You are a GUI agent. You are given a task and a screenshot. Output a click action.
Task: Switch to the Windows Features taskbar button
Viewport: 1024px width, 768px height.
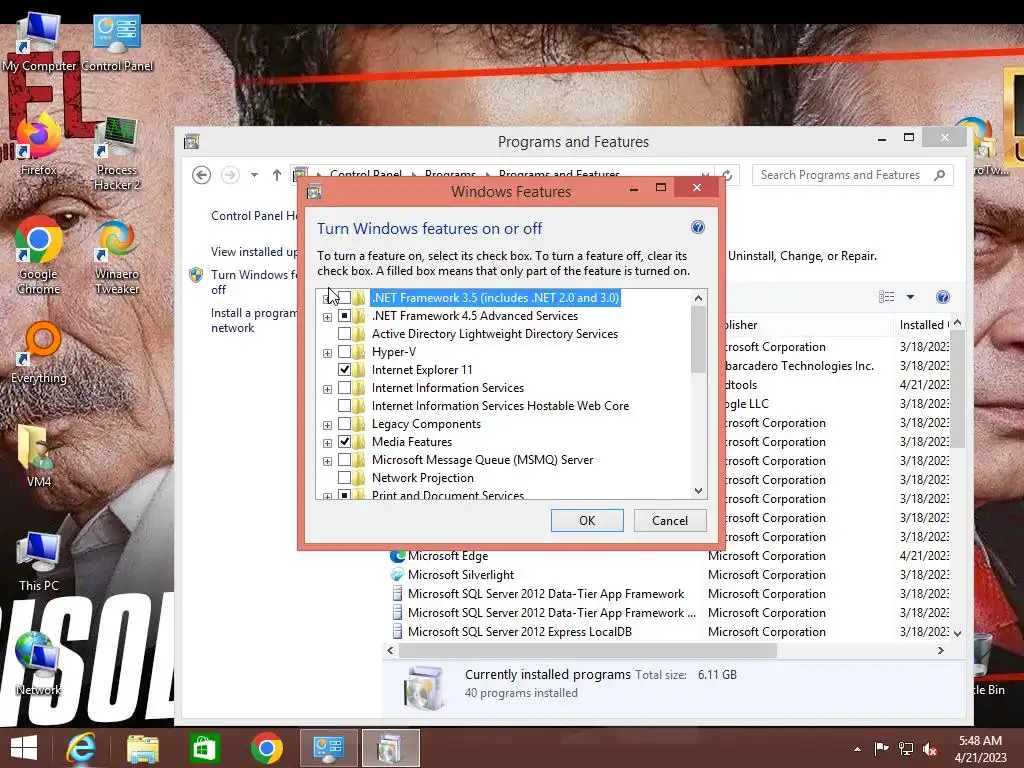click(x=391, y=748)
